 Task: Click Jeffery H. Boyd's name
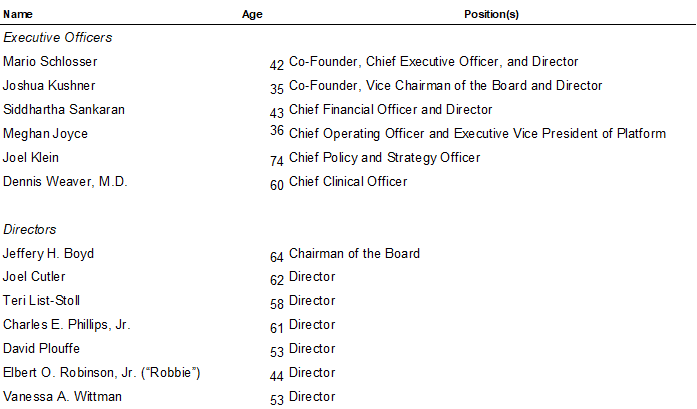coord(48,253)
